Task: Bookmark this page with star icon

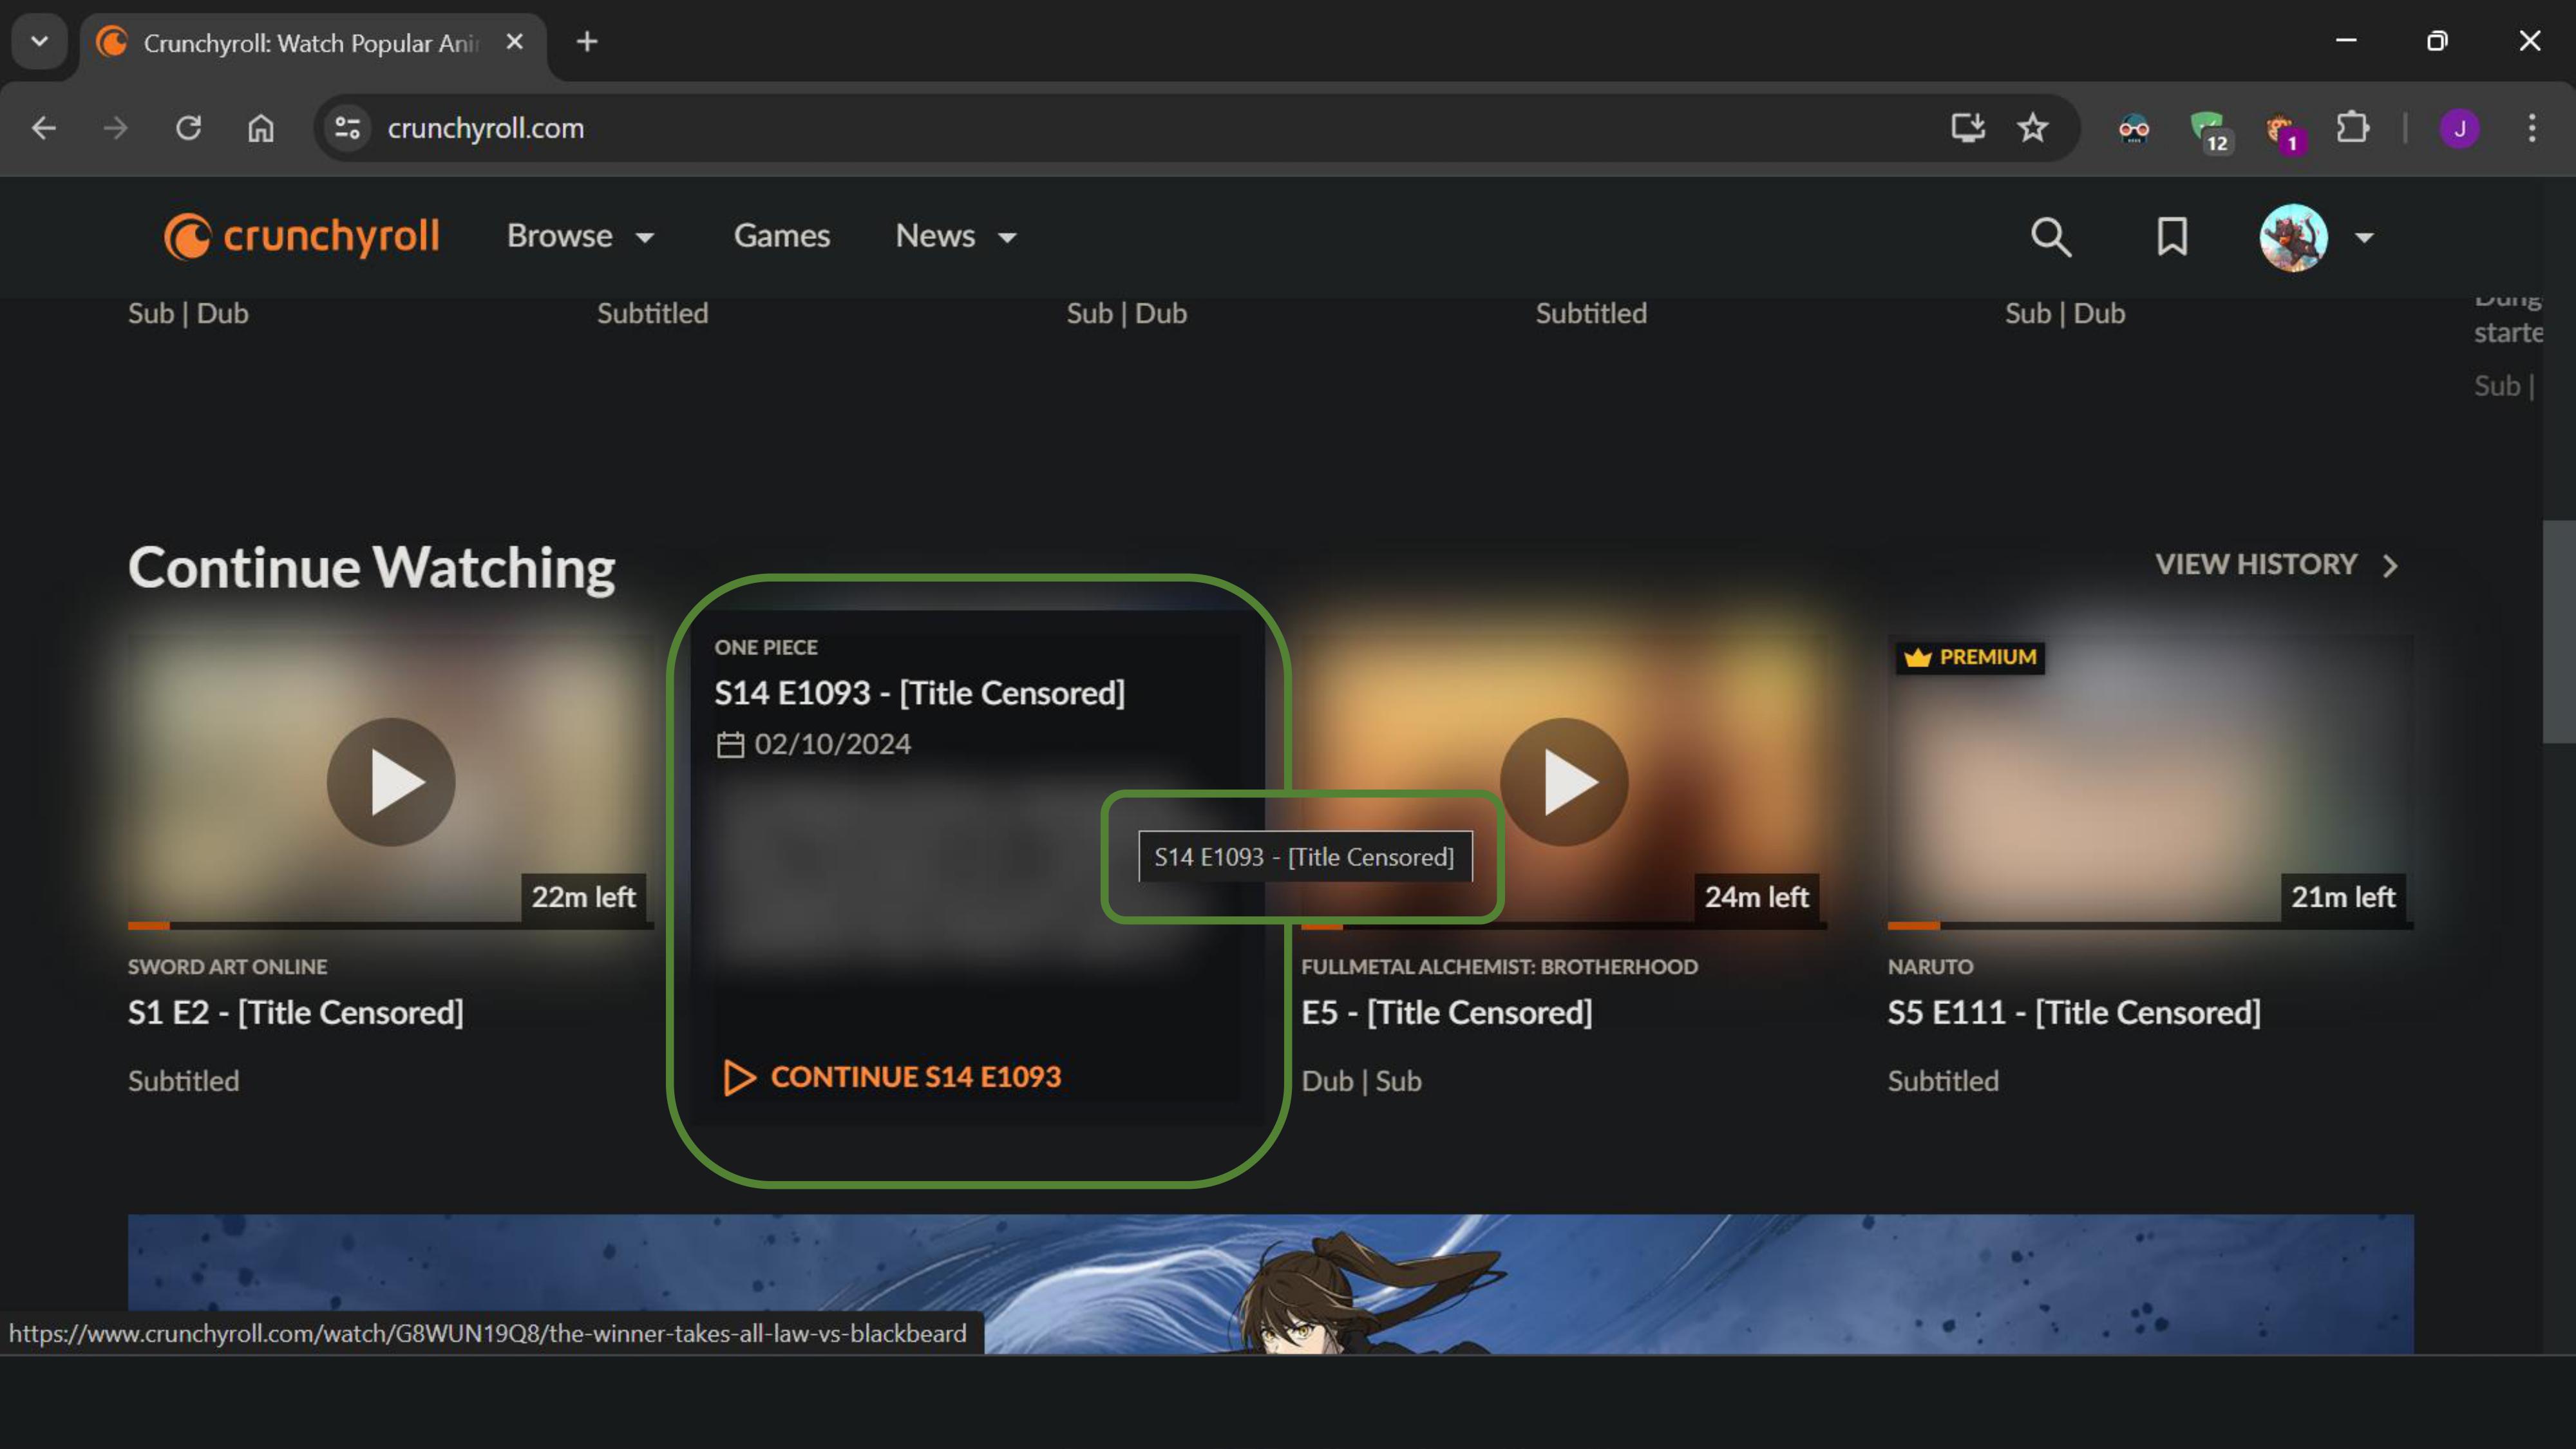Action: click(x=2032, y=128)
